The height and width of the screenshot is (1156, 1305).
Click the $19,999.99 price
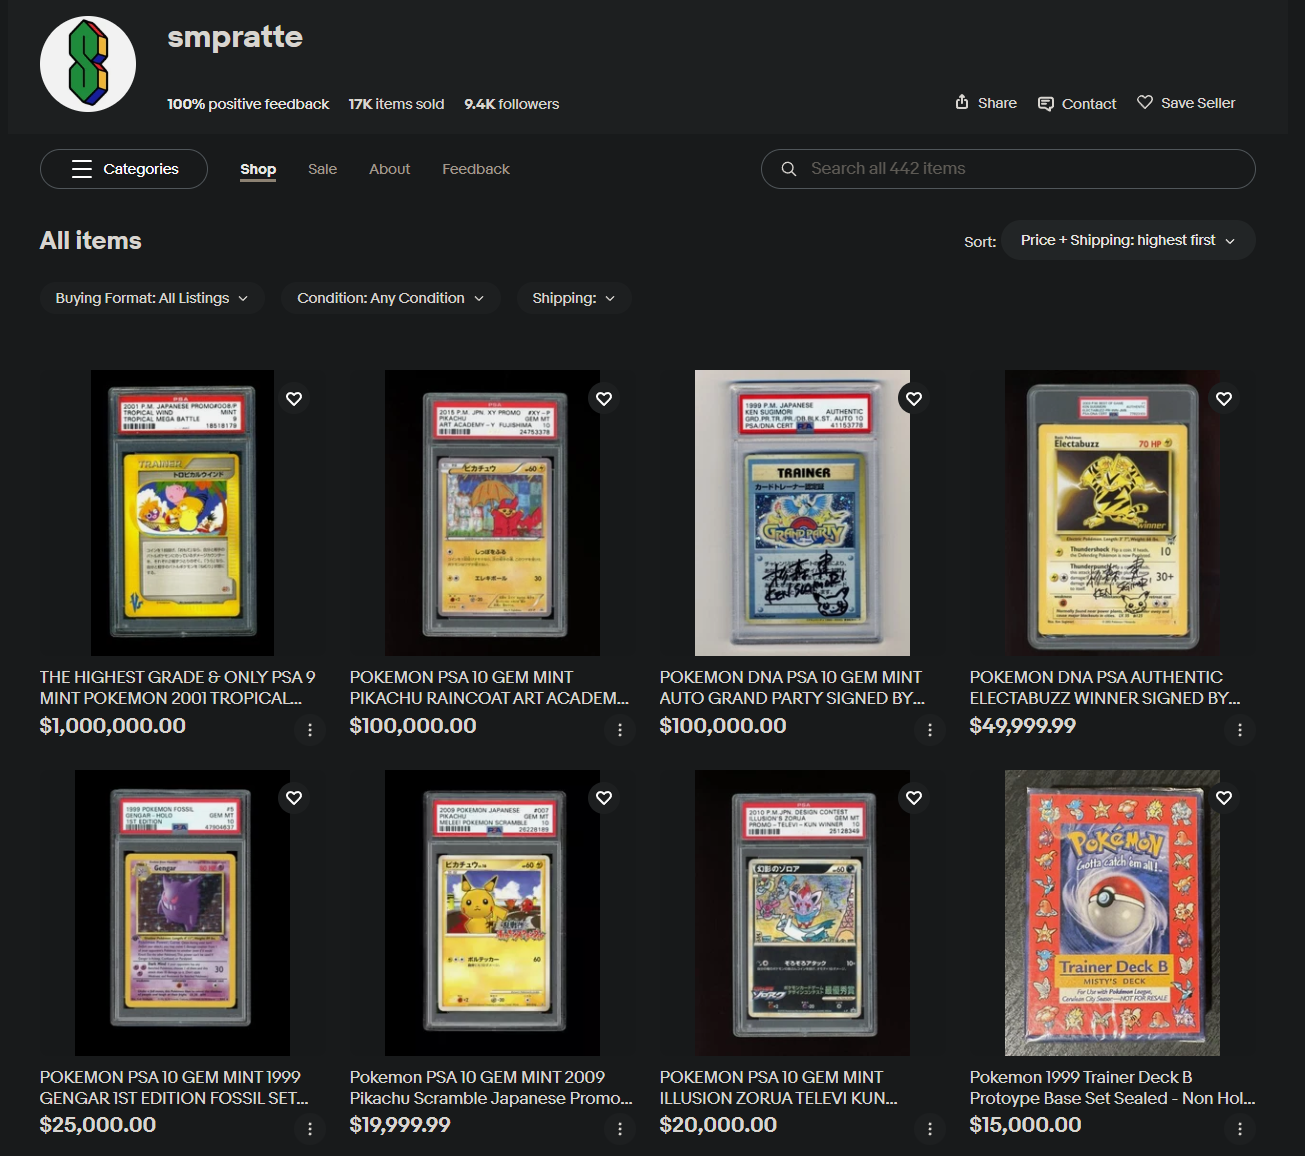400,1125
